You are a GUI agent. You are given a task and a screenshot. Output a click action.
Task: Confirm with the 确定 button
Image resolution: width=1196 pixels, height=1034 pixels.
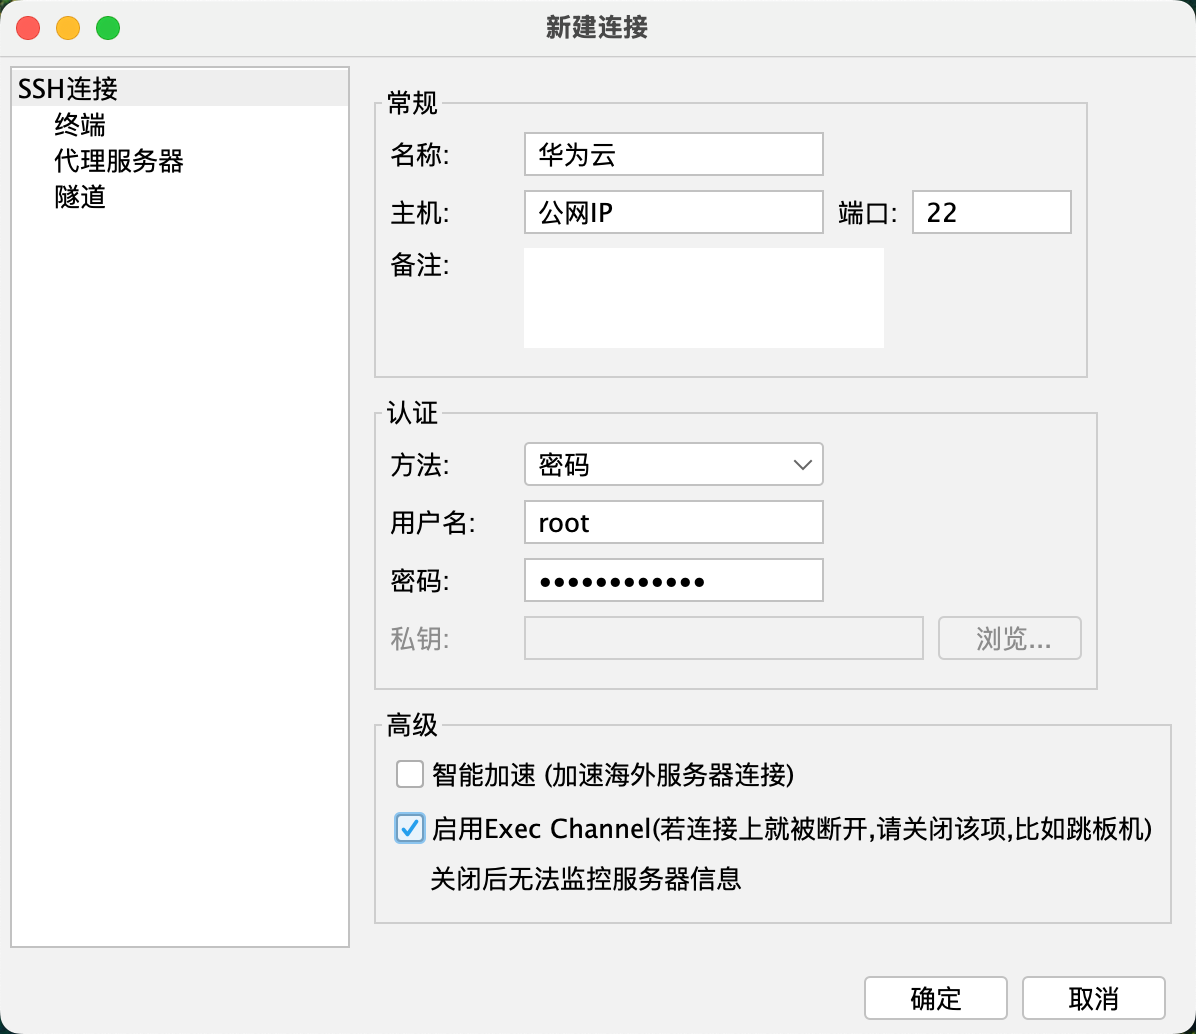tap(935, 998)
